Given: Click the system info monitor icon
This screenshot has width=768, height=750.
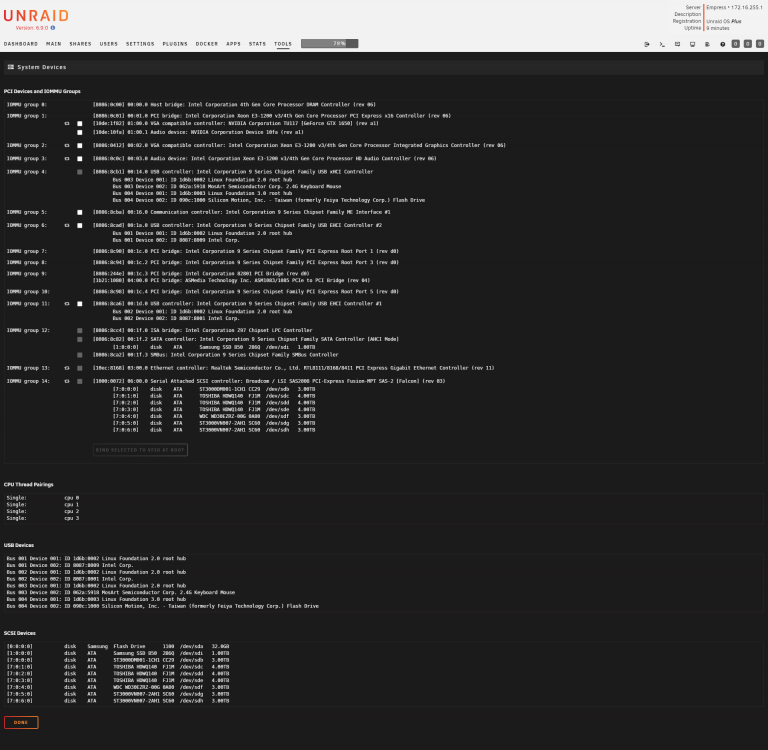Looking at the screenshot, I should [x=692, y=44].
